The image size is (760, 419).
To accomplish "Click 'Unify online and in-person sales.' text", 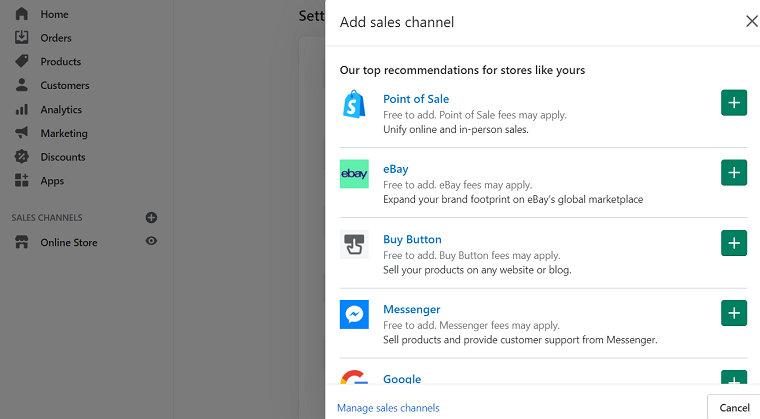I will (456, 129).
